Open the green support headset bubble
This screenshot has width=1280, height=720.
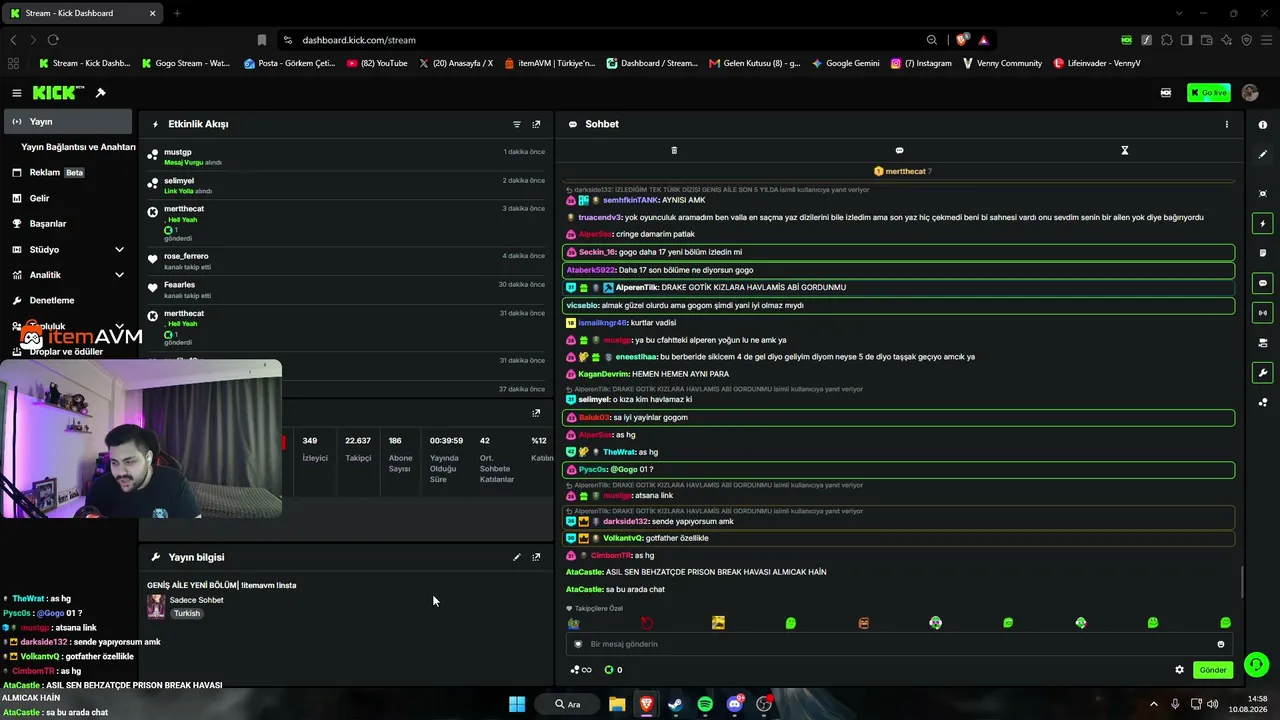[x=1257, y=664]
